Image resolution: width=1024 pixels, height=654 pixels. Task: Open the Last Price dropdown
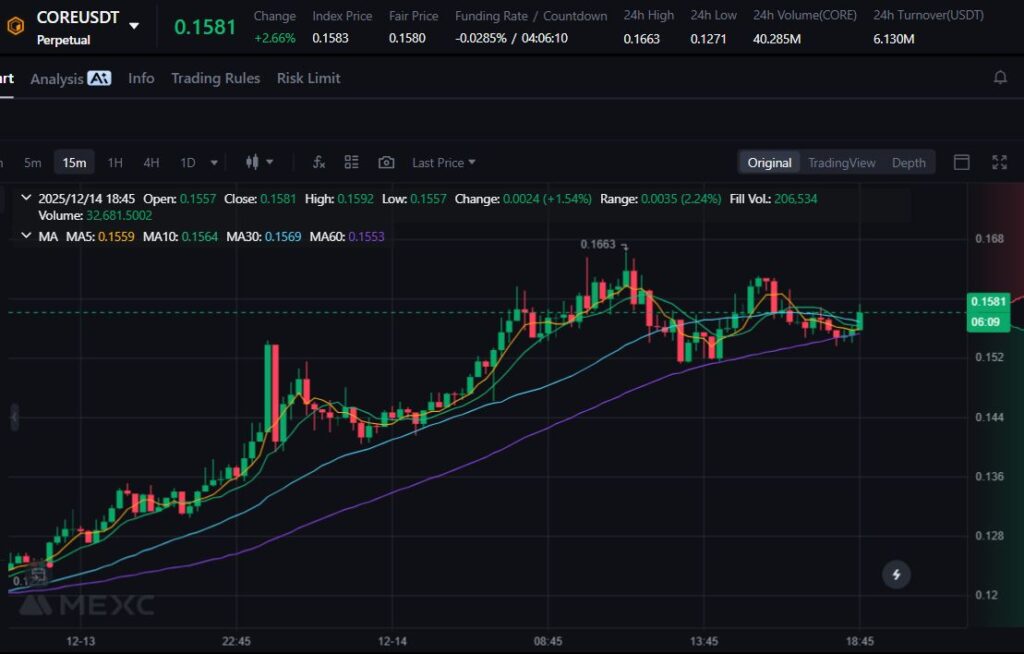[x=443, y=162]
